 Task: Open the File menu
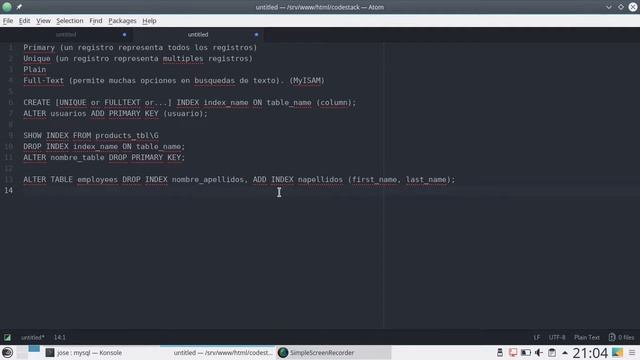point(8,21)
